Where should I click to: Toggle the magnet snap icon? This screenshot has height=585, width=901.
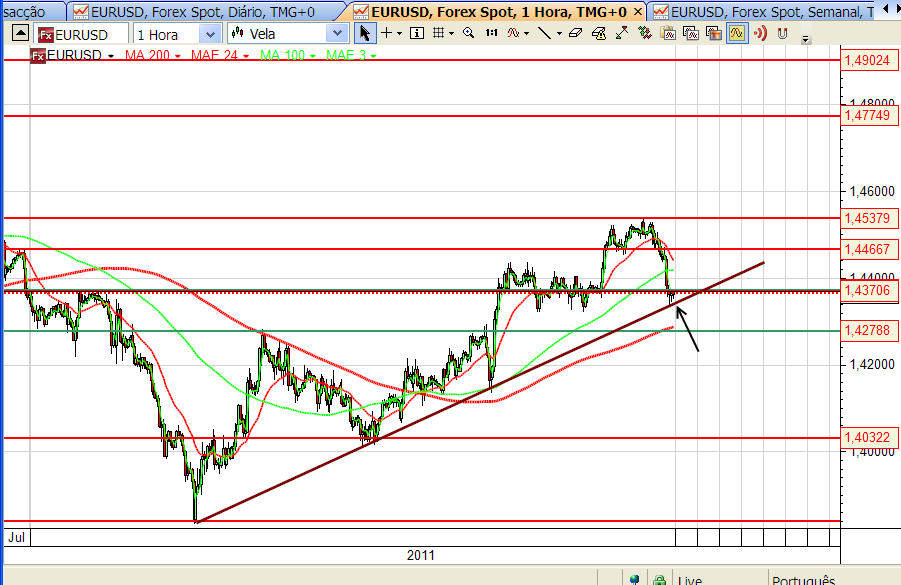[782, 33]
